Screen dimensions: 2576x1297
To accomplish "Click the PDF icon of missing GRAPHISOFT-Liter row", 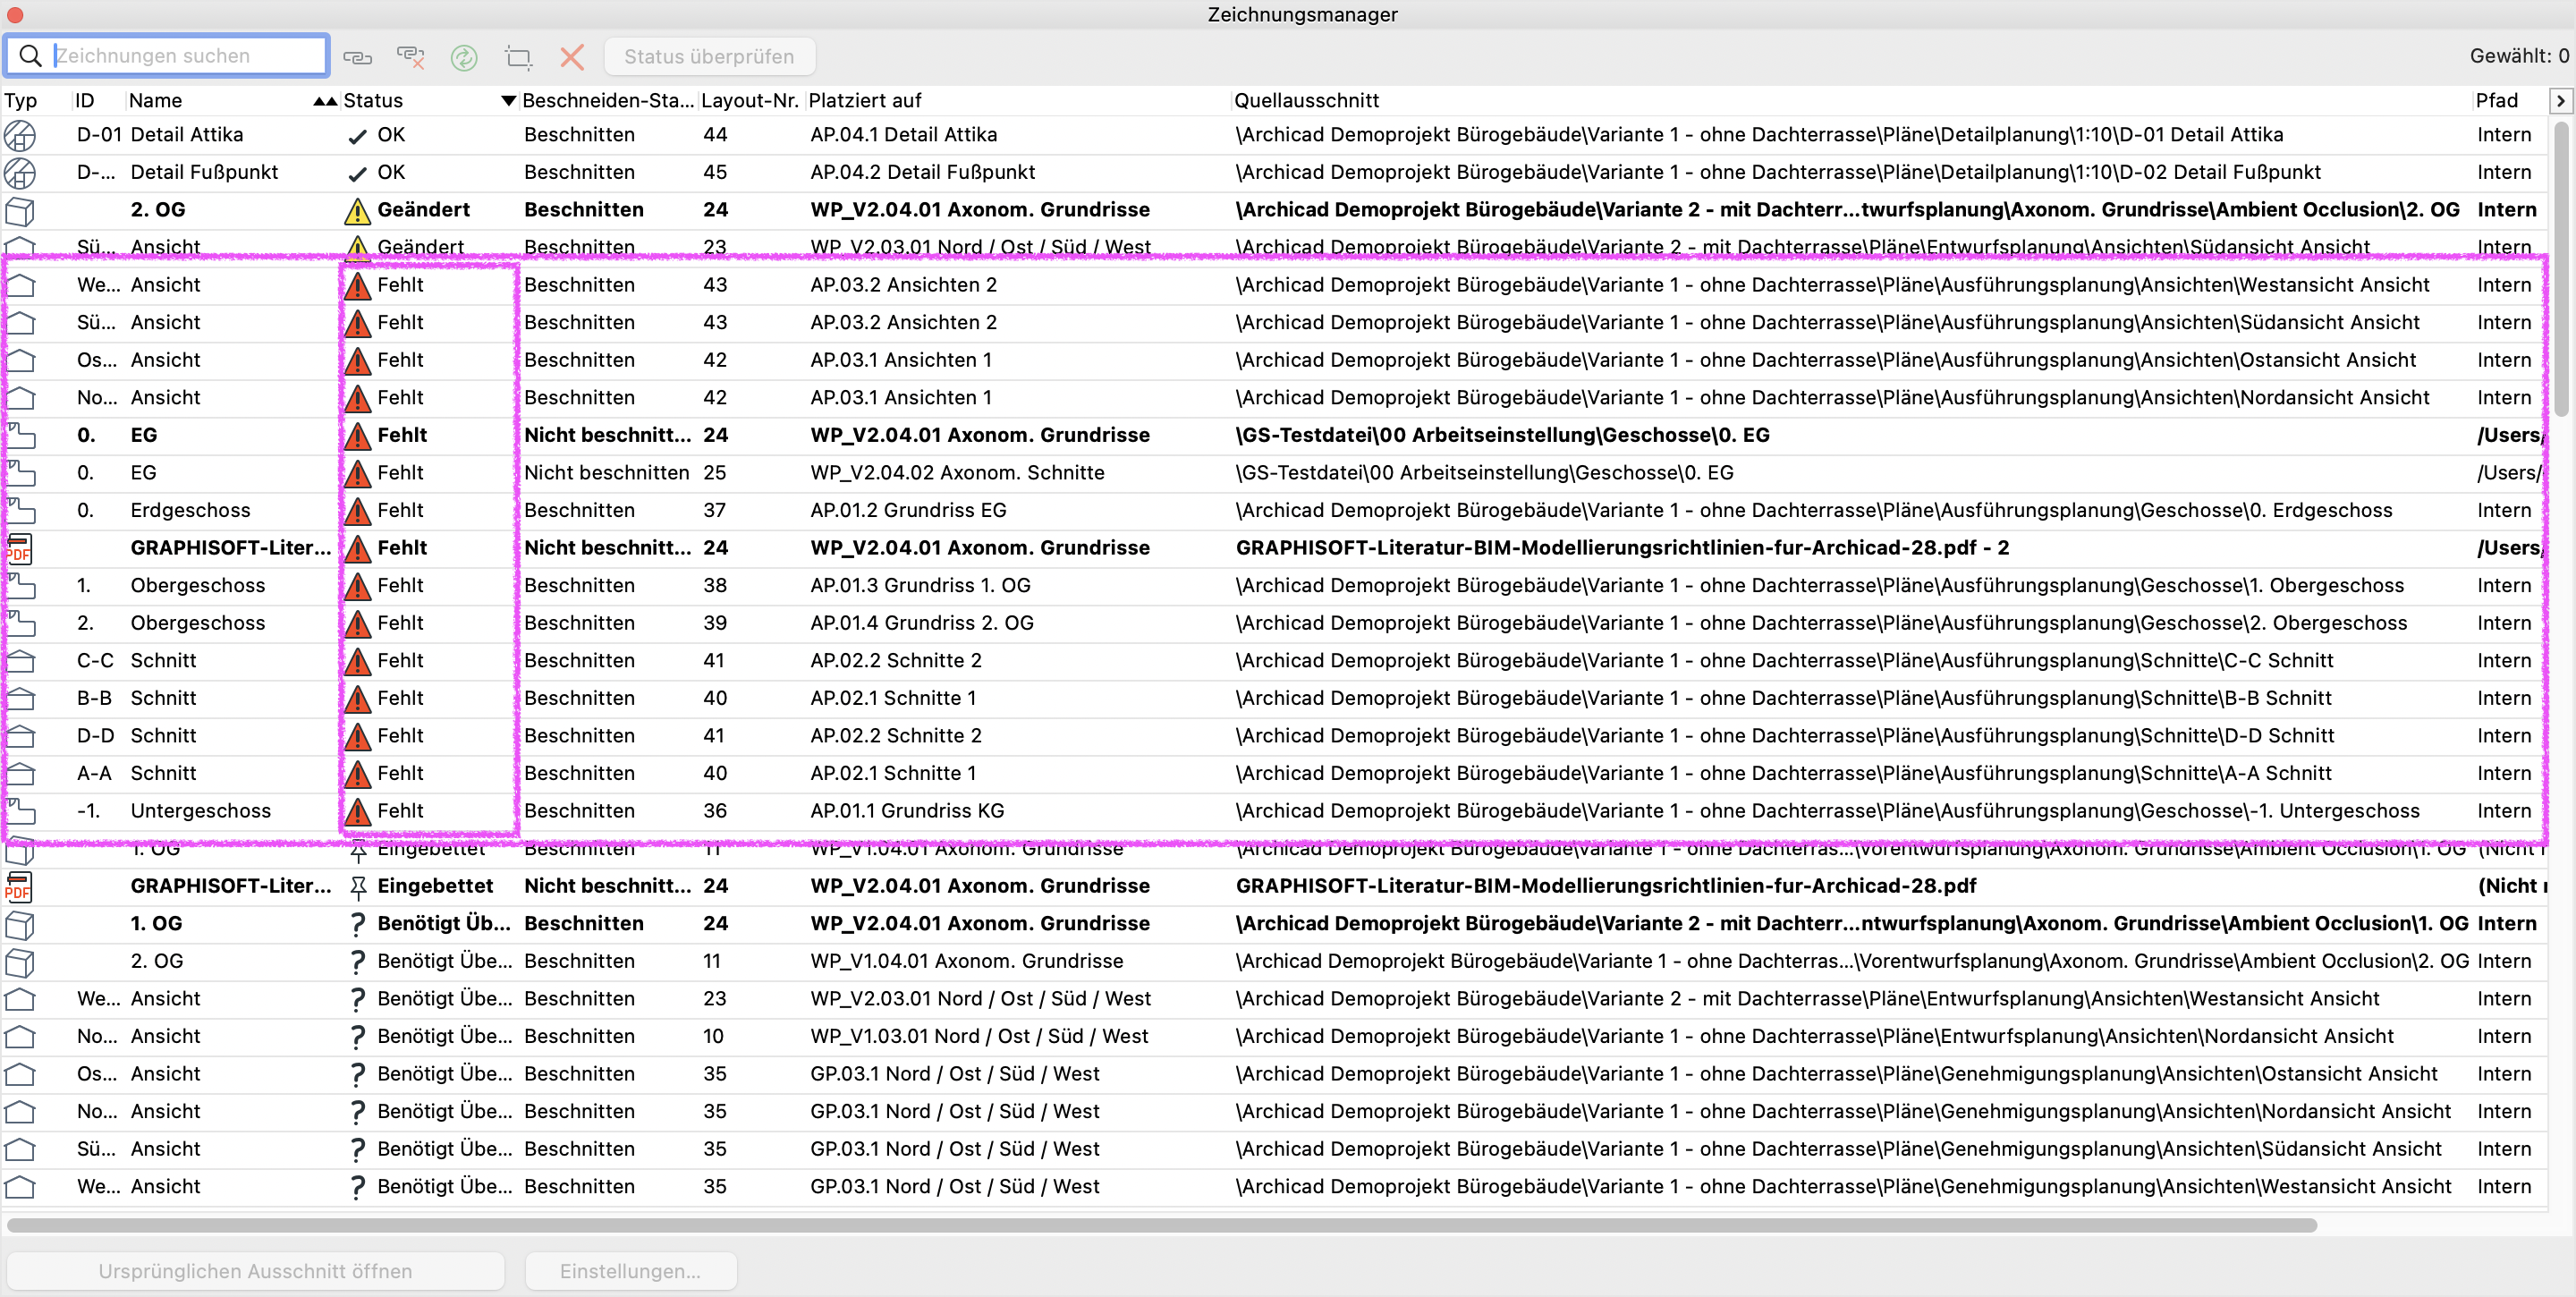I will 18,549.
